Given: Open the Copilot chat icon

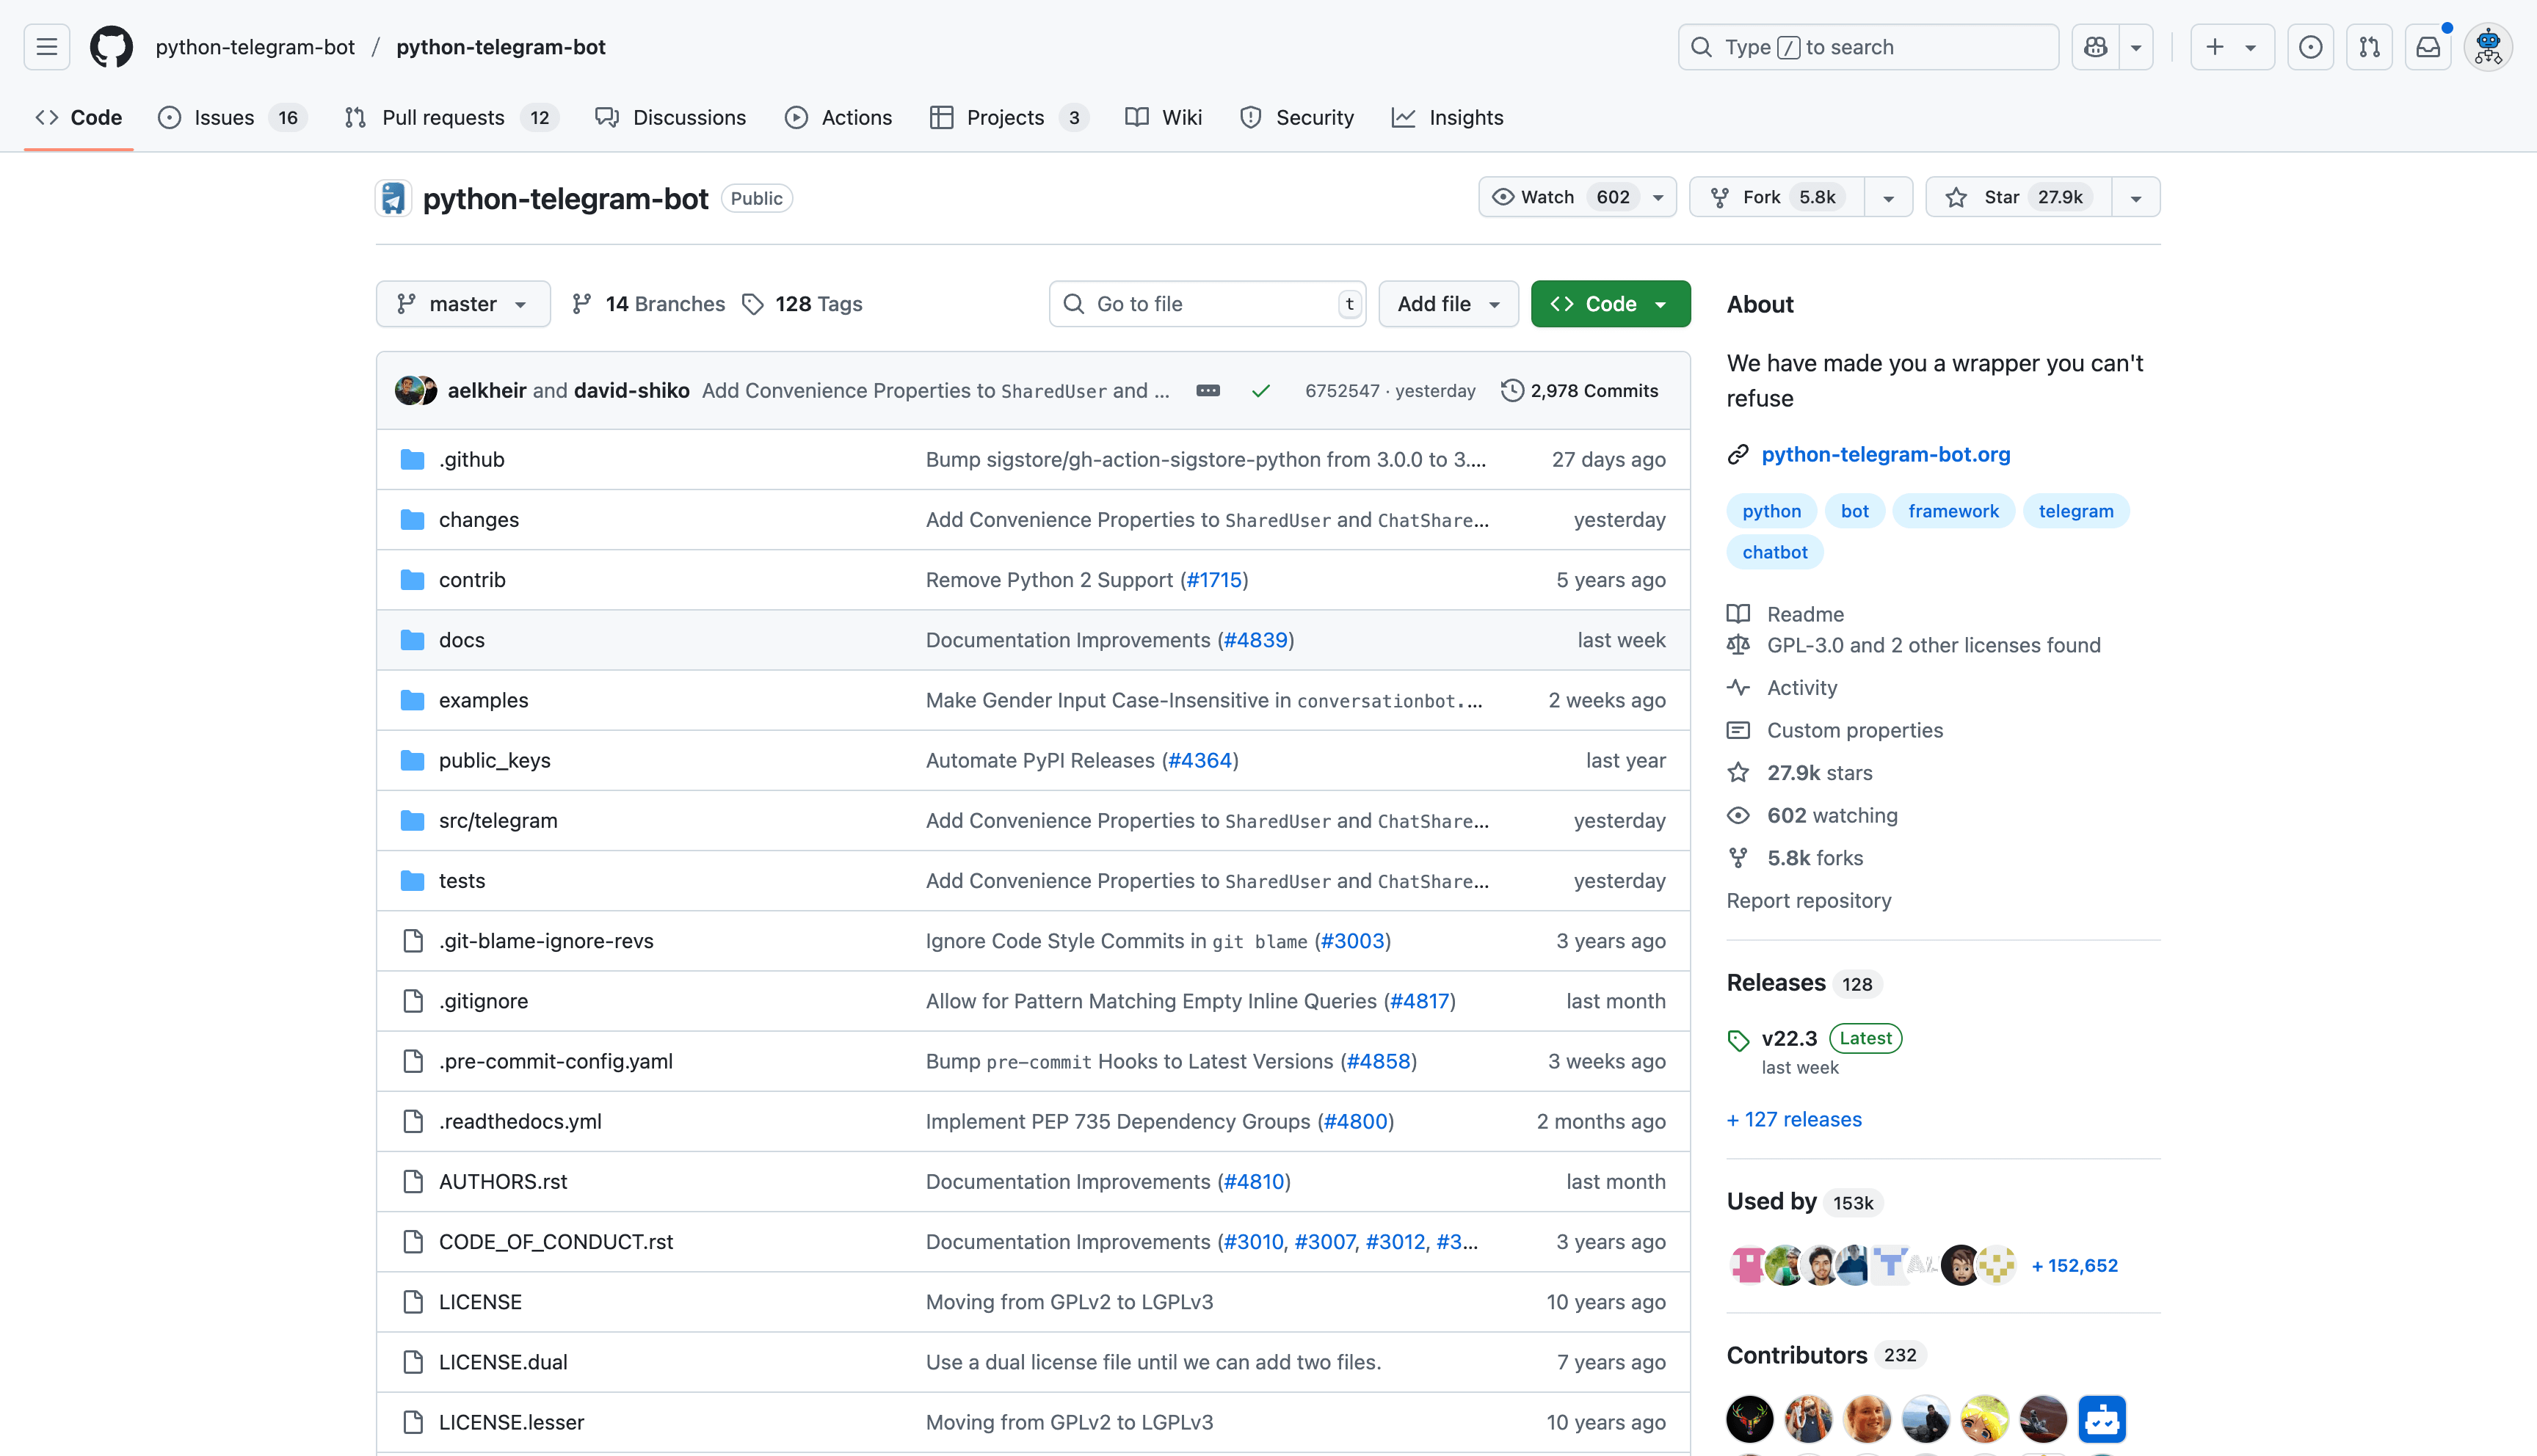Looking at the screenshot, I should [2095, 47].
